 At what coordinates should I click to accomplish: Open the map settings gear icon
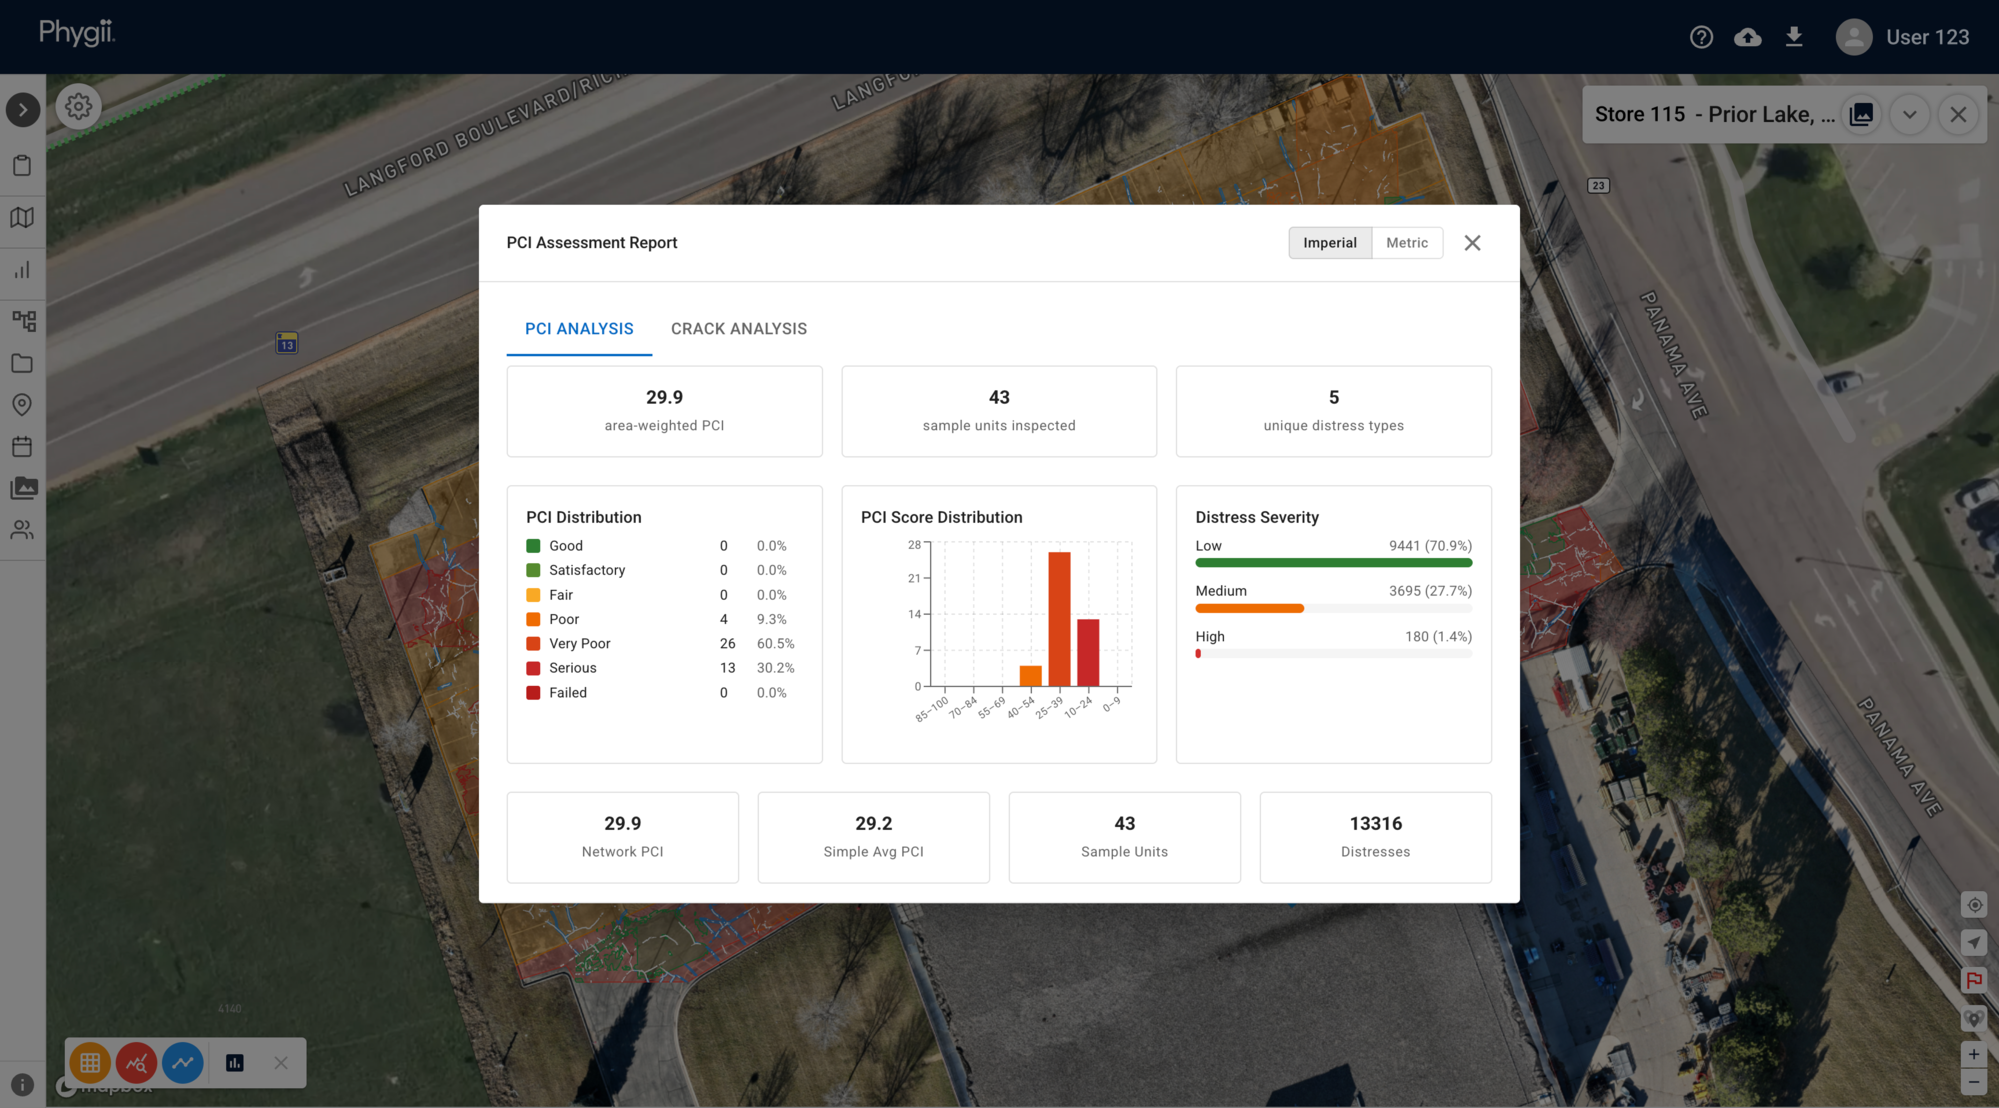[x=79, y=106]
